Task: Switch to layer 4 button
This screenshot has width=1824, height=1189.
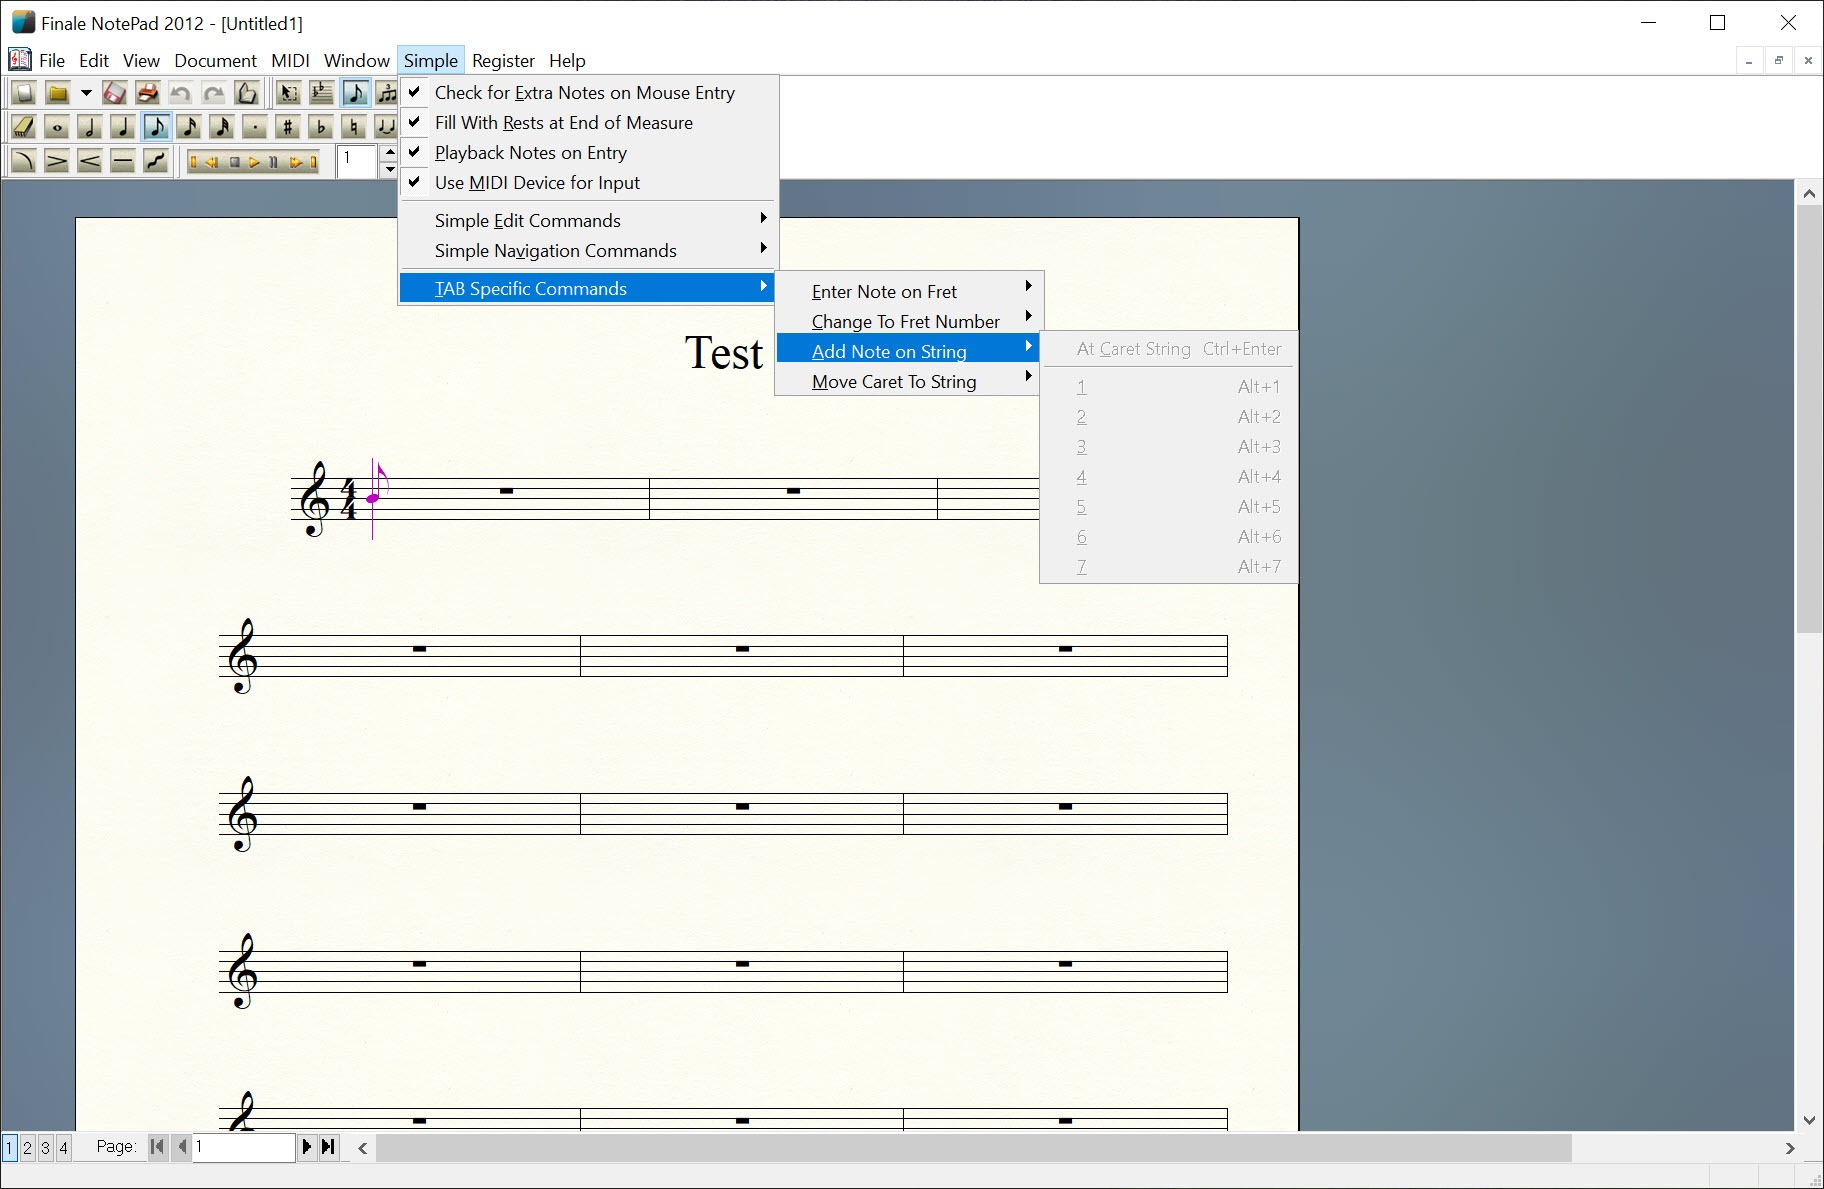Action: 64,1147
